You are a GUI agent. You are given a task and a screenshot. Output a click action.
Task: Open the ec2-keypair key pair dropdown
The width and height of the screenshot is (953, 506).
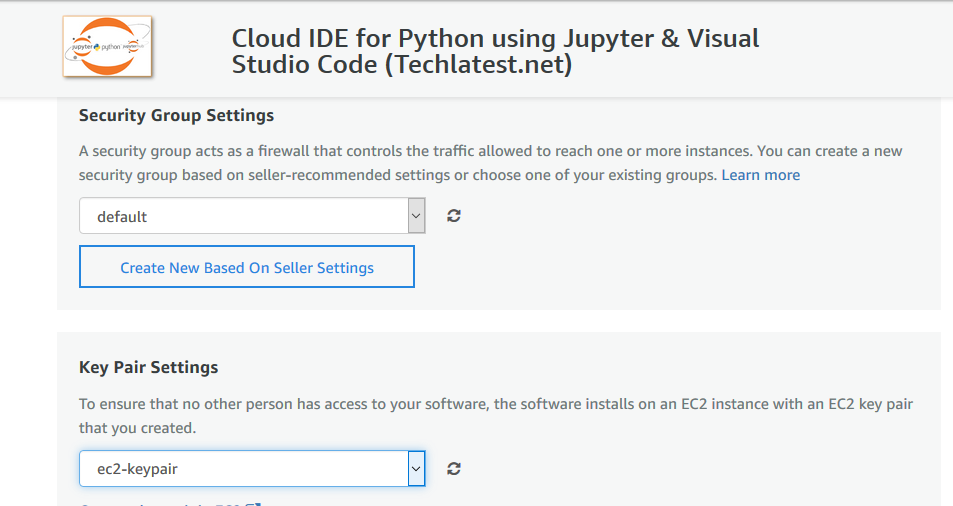(x=252, y=468)
